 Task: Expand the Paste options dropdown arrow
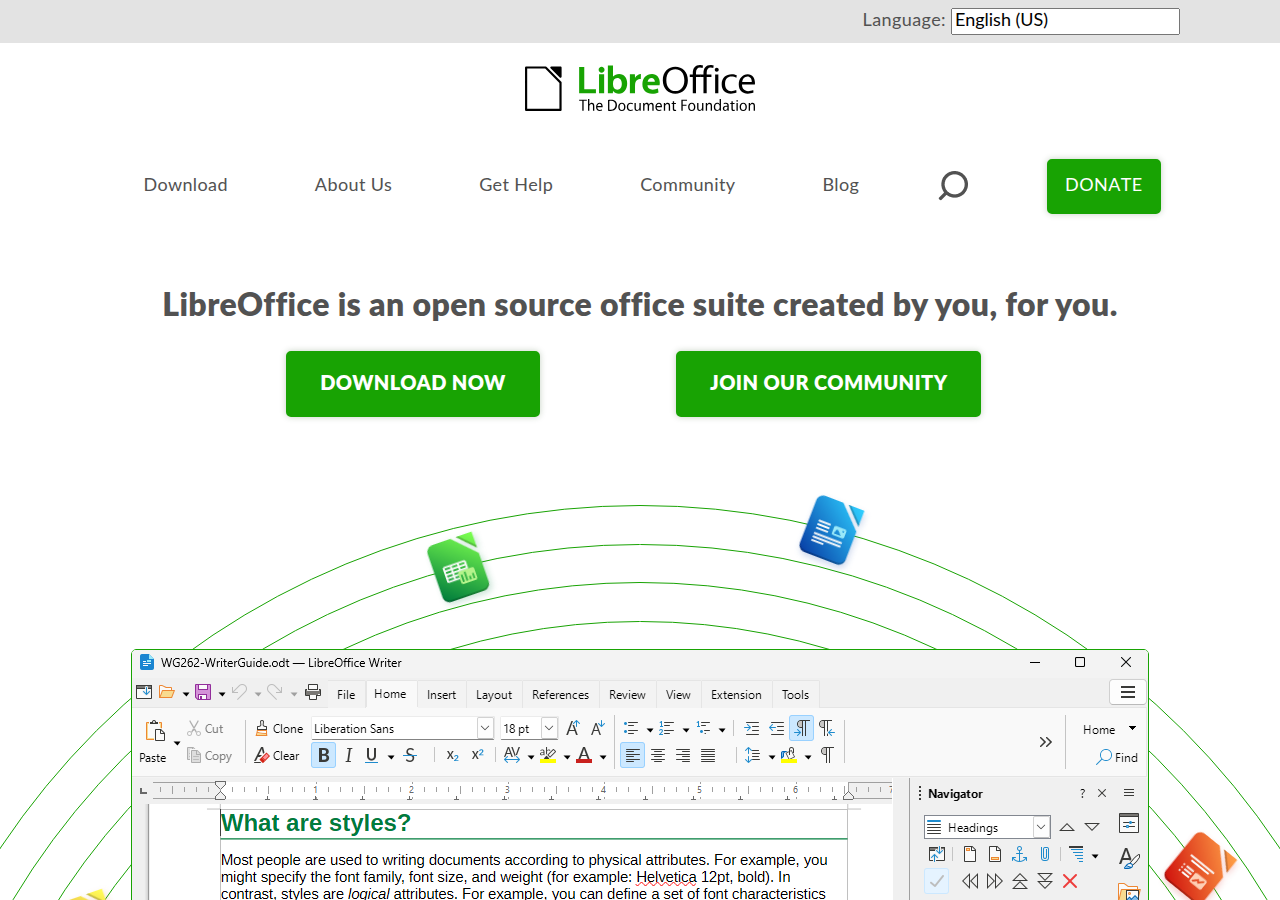pyautogui.click(x=177, y=743)
